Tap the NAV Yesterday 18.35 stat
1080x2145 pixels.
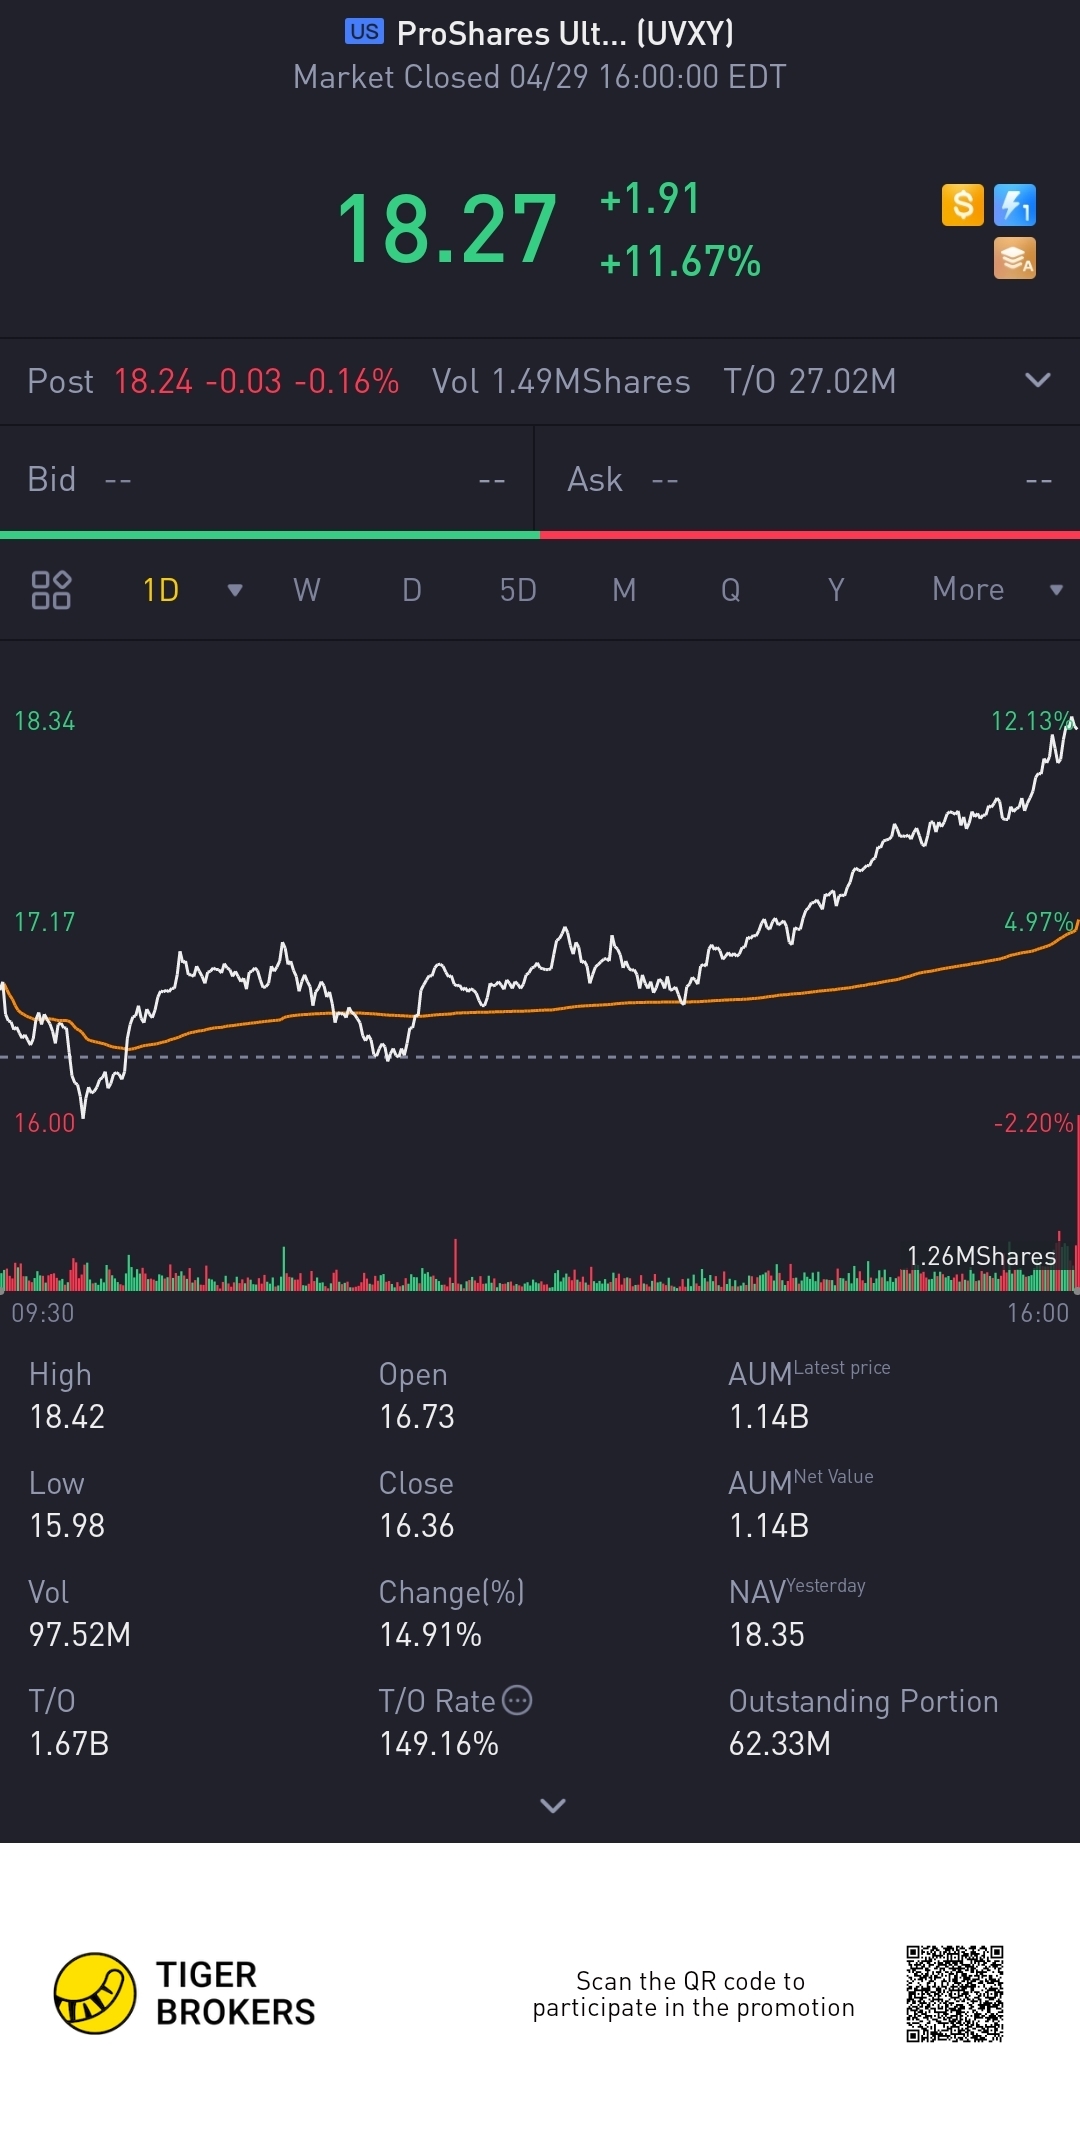point(797,1614)
